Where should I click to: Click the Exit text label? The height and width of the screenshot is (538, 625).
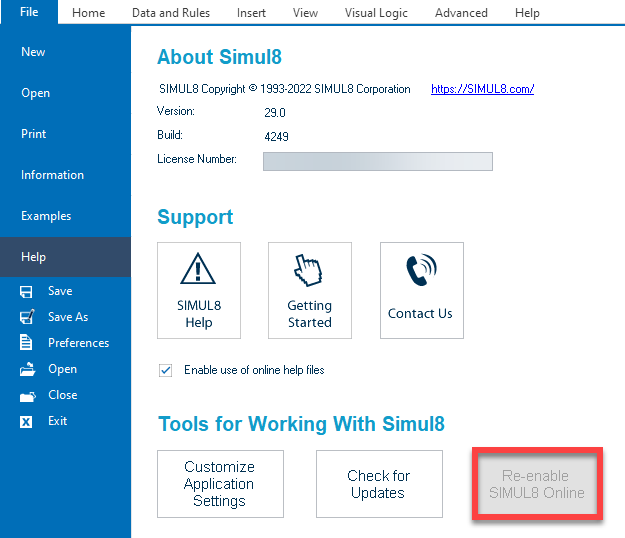pyautogui.click(x=58, y=421)
